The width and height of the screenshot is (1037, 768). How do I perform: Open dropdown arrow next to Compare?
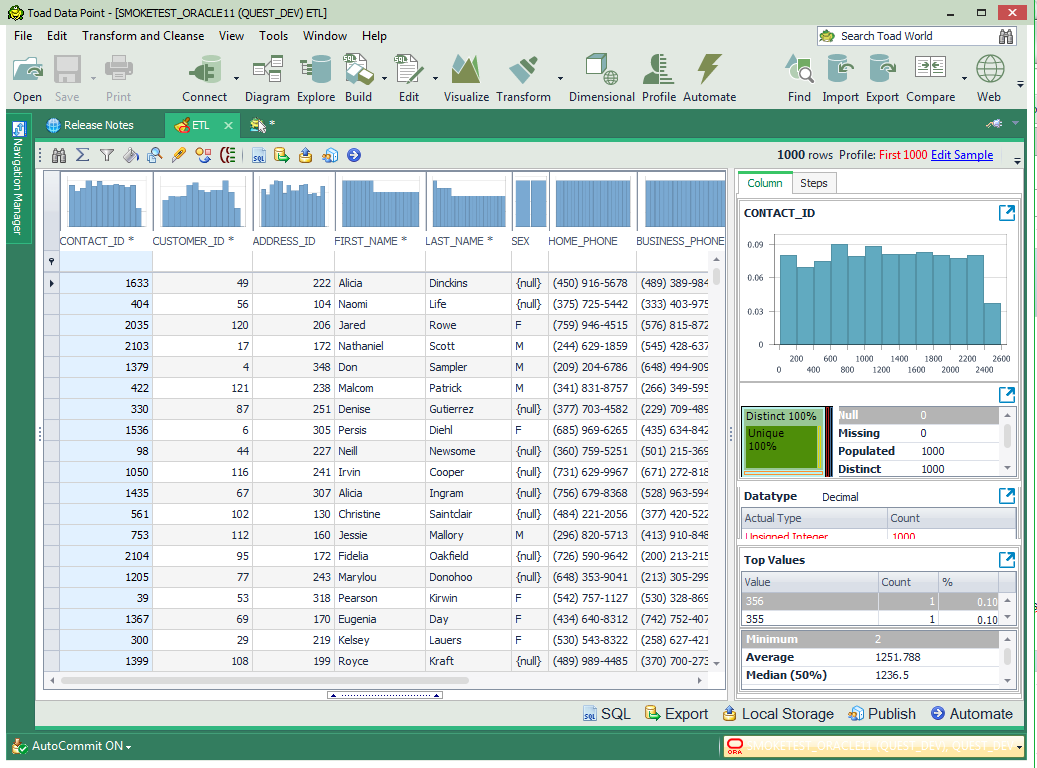964,79
